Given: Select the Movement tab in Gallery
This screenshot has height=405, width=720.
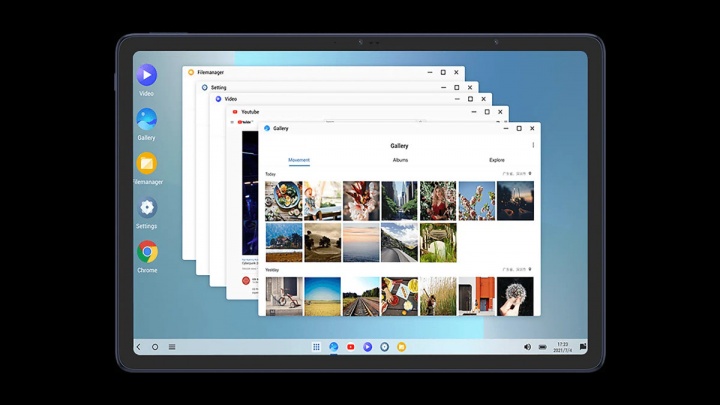Looking at the screenshot, I should [x=299, y=160].
